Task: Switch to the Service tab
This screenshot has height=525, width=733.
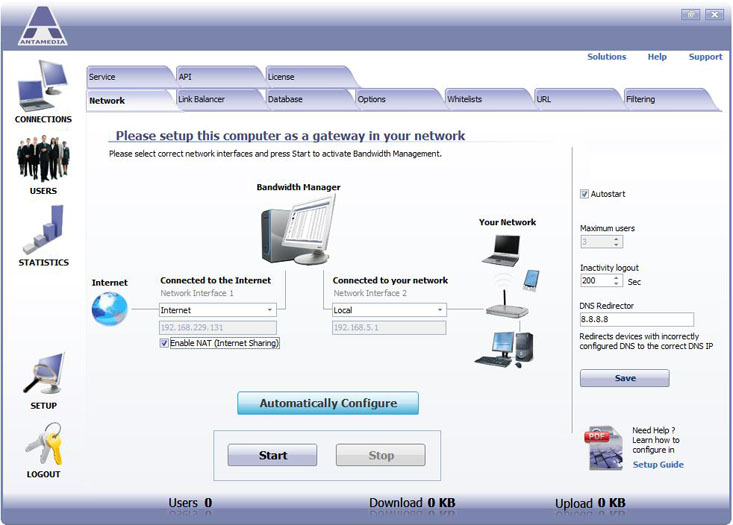Action: click(x=127, y=77)
